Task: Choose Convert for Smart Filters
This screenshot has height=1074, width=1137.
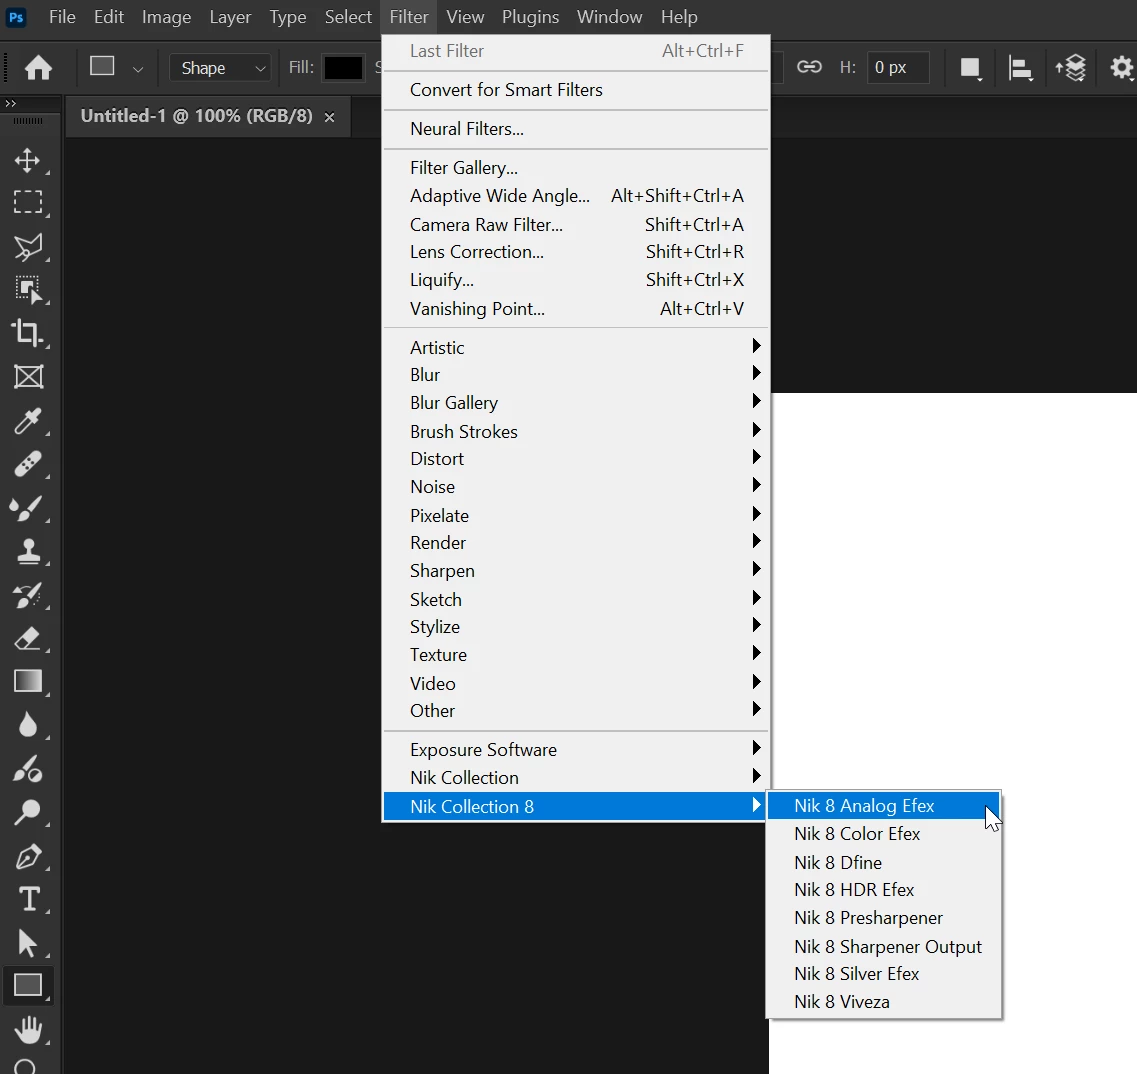Action: [x=576, y=90]
